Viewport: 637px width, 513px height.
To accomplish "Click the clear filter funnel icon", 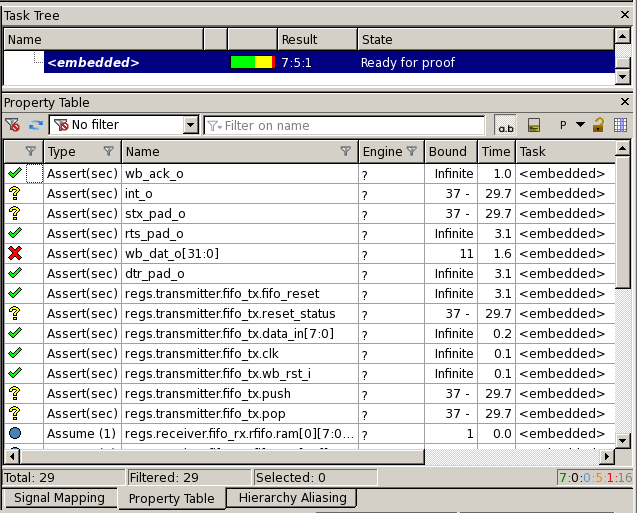I will [x=13, y=125].
